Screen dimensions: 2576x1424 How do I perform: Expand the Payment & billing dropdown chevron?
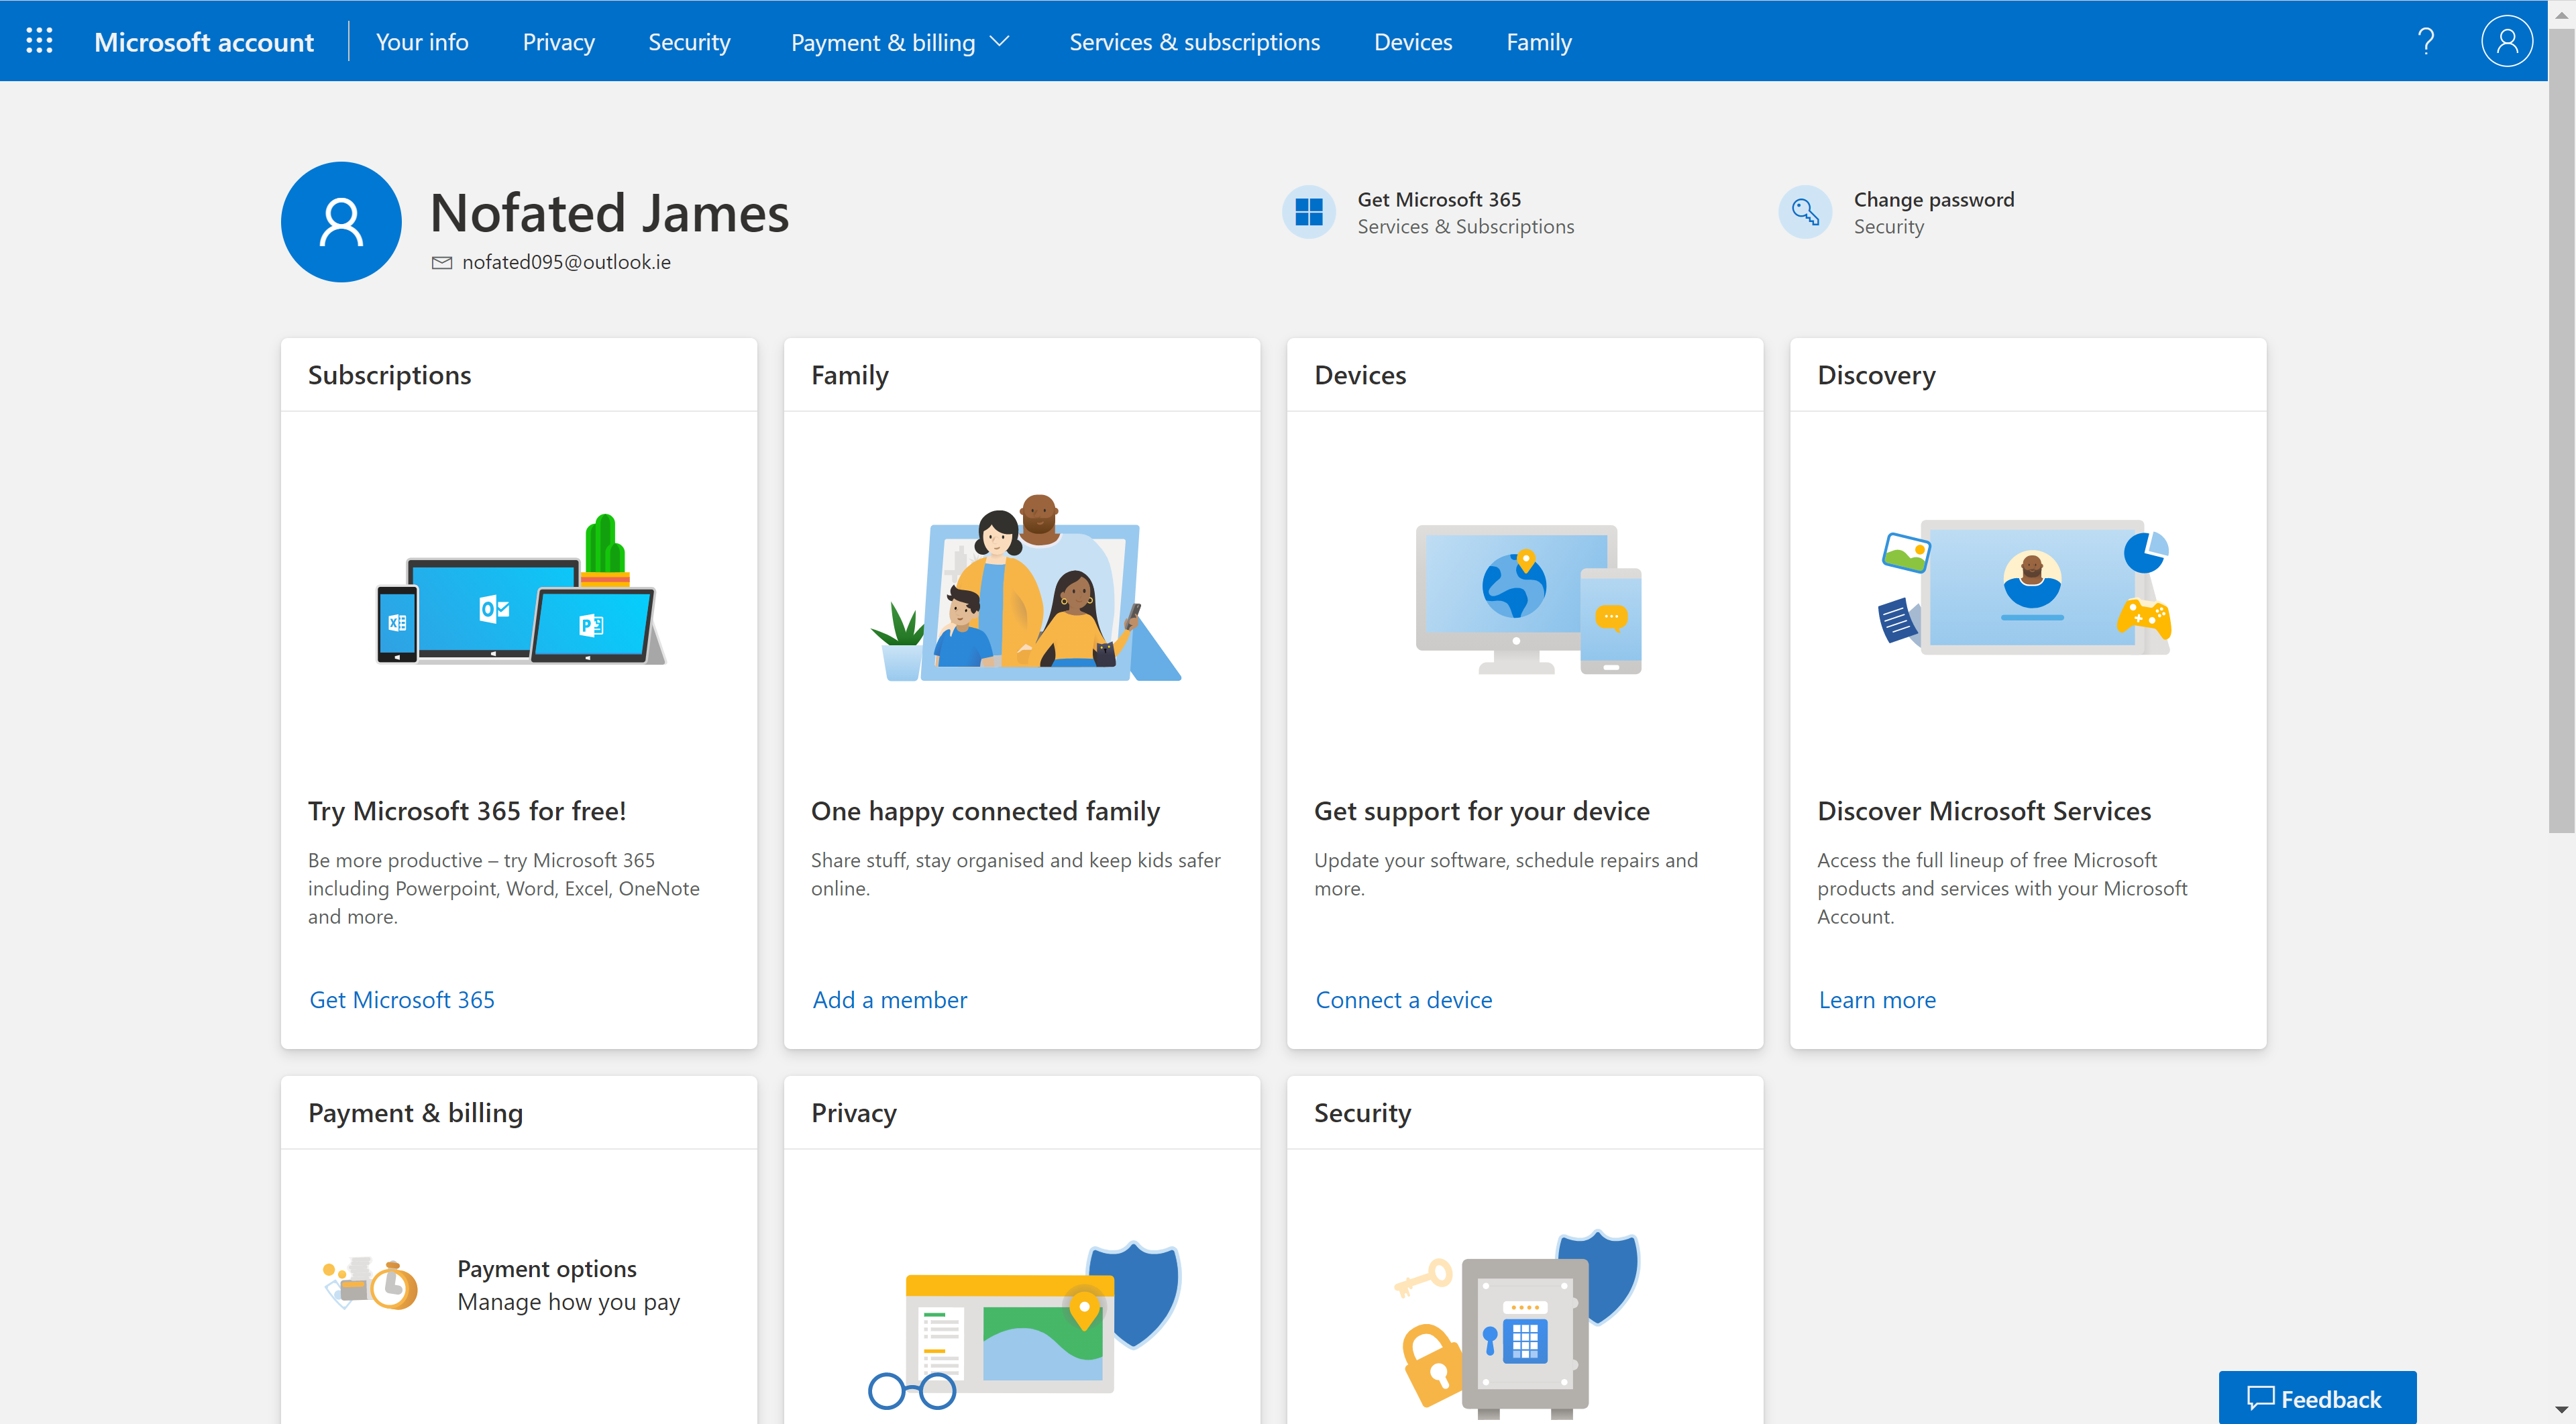[x=999, y=42]
